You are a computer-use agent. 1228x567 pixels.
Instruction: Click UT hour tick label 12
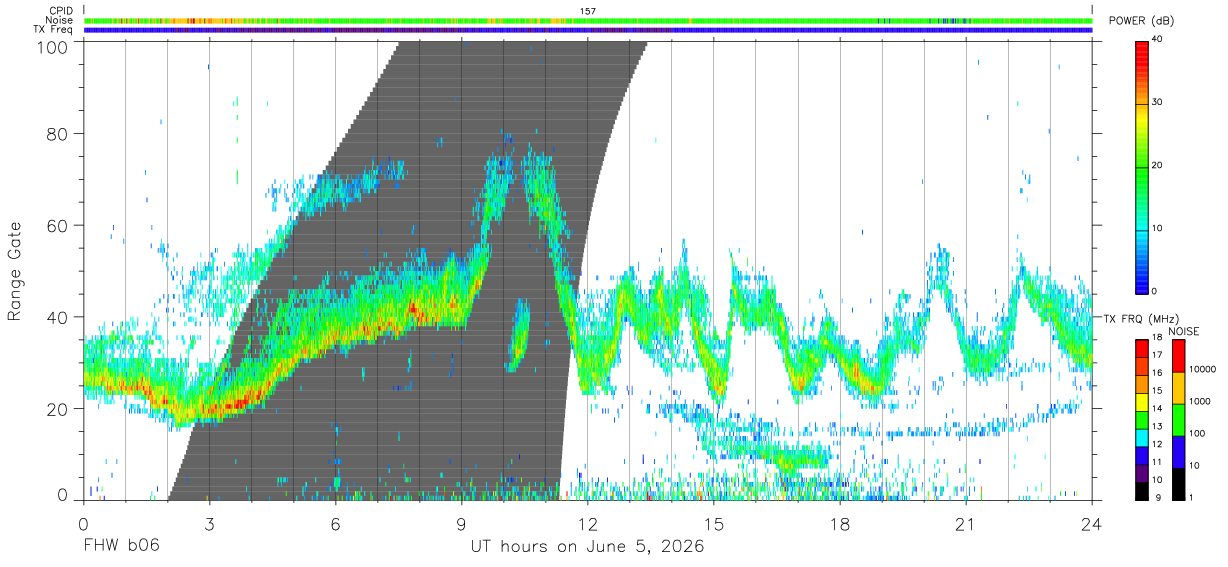(588, 523)
